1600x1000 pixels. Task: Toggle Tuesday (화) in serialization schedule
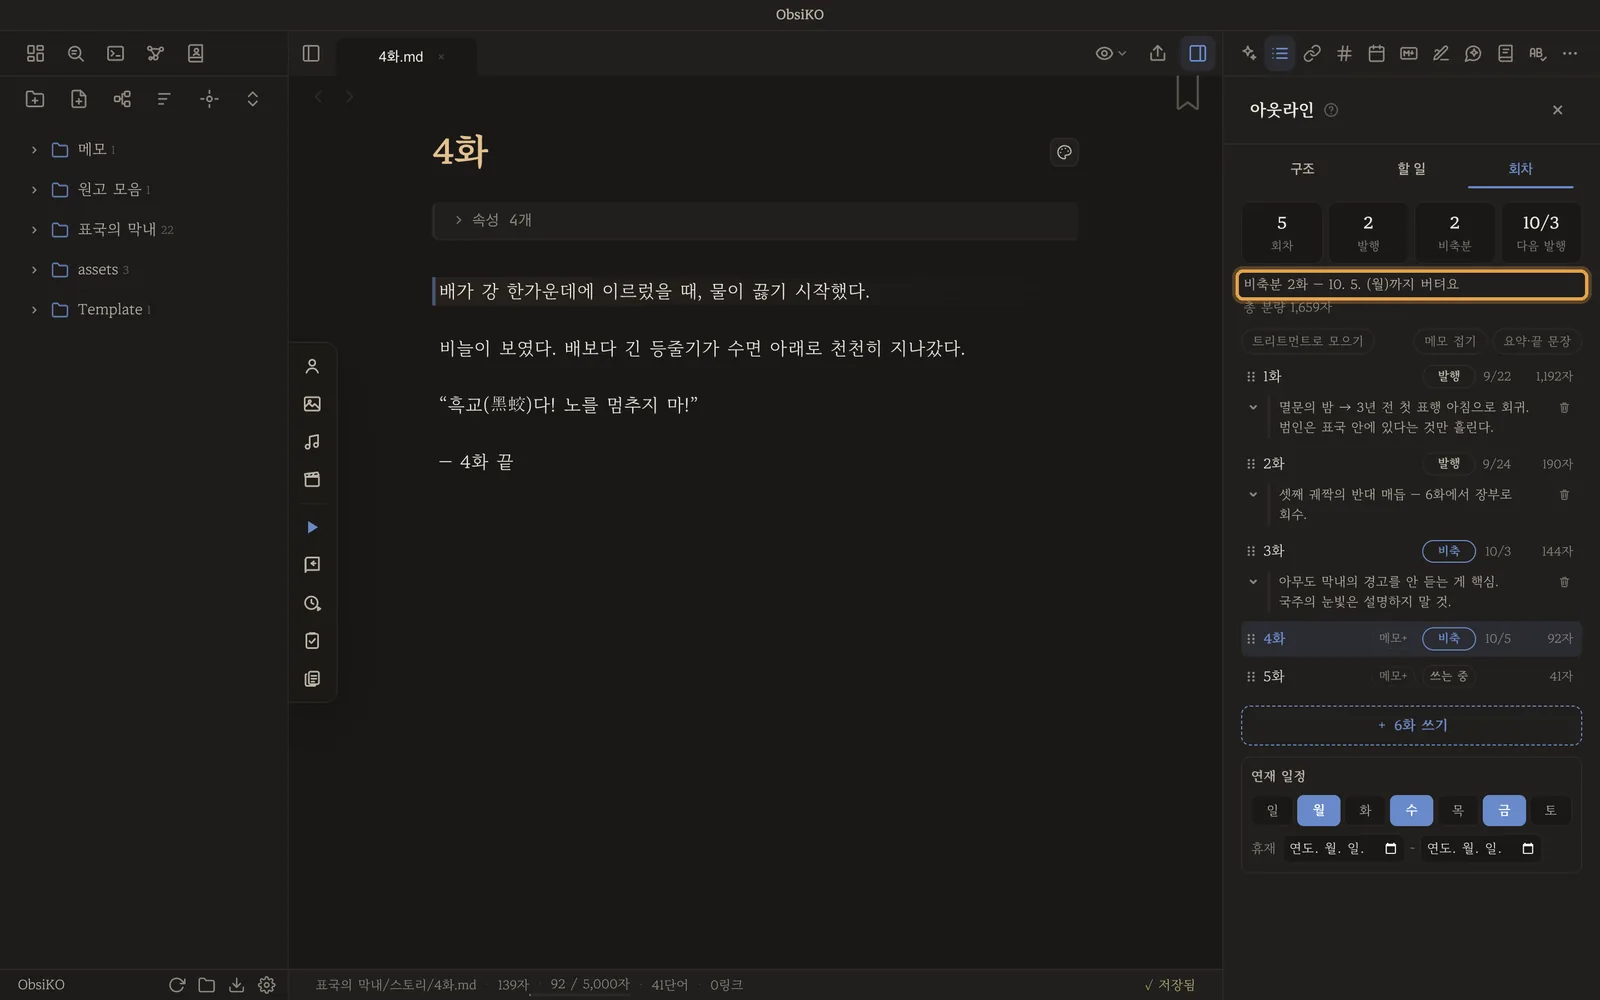pos(1365,810)
